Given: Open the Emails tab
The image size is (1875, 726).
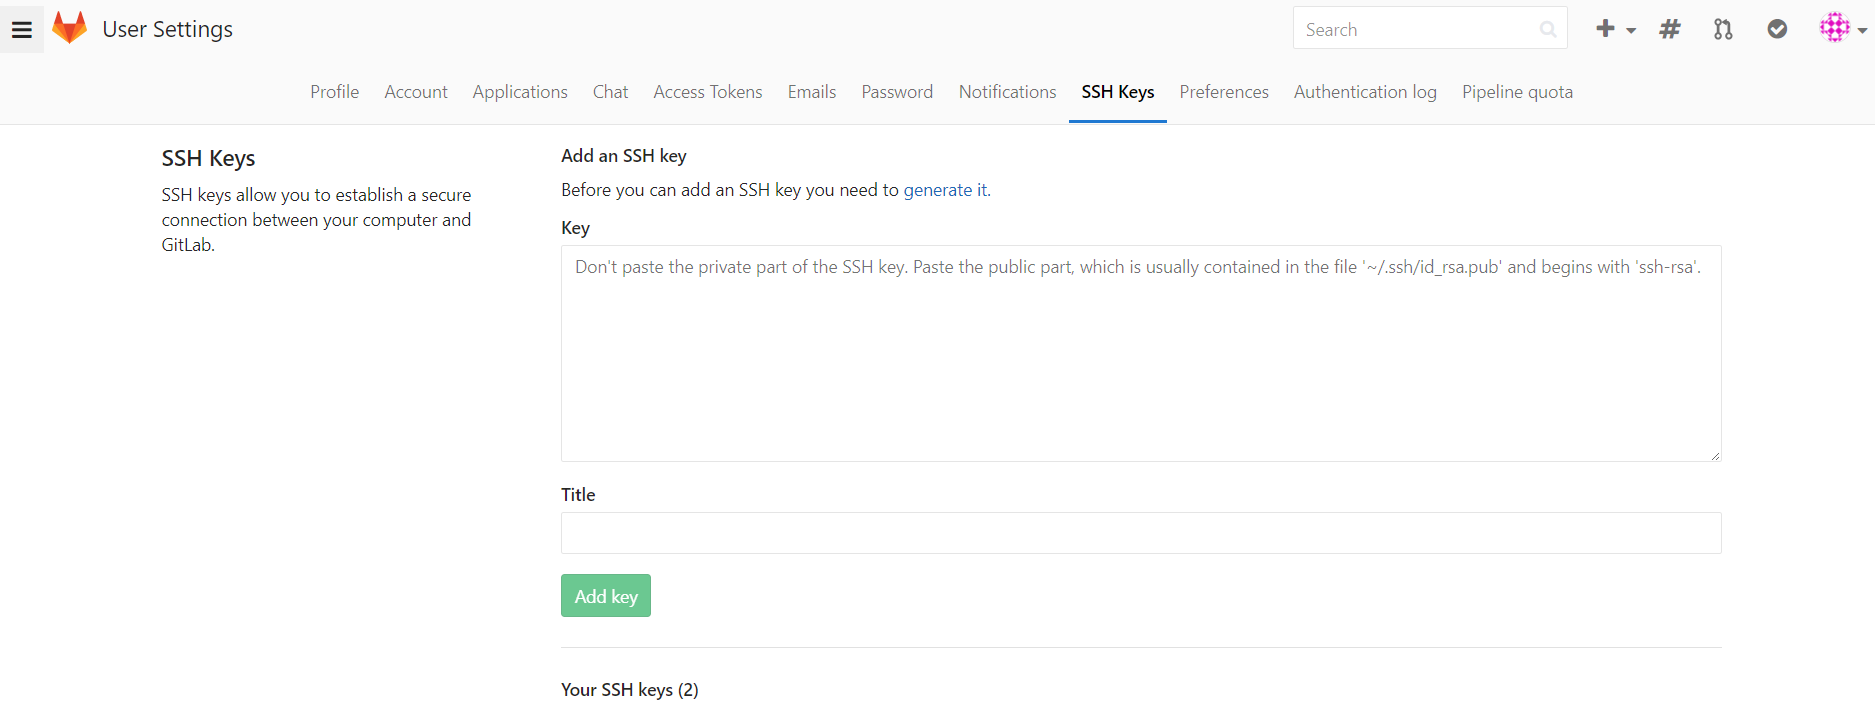Looking at the screenshot, I should pyautogui.click(x=812, y=92).
